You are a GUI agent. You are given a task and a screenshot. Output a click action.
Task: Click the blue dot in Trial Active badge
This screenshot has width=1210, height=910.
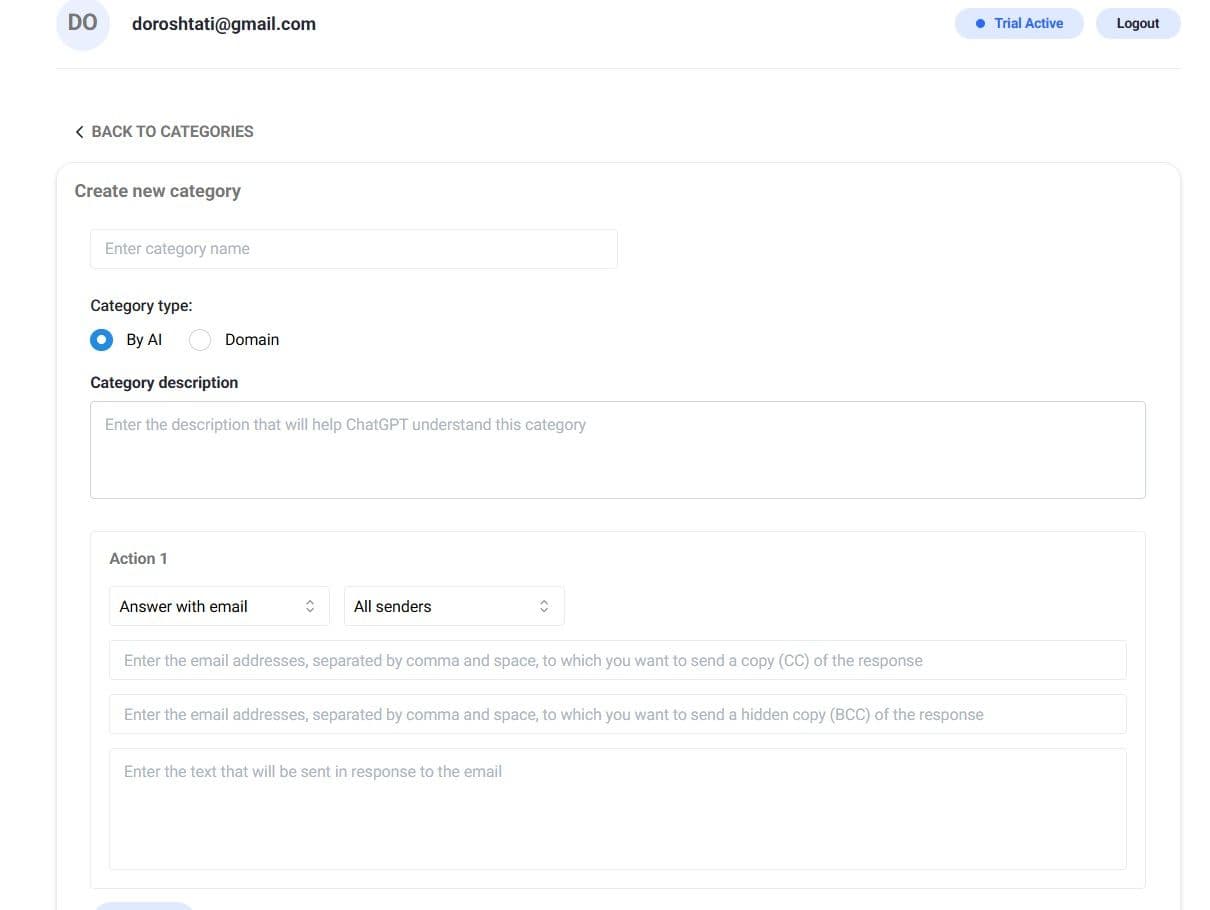click(x=980, y=23)
